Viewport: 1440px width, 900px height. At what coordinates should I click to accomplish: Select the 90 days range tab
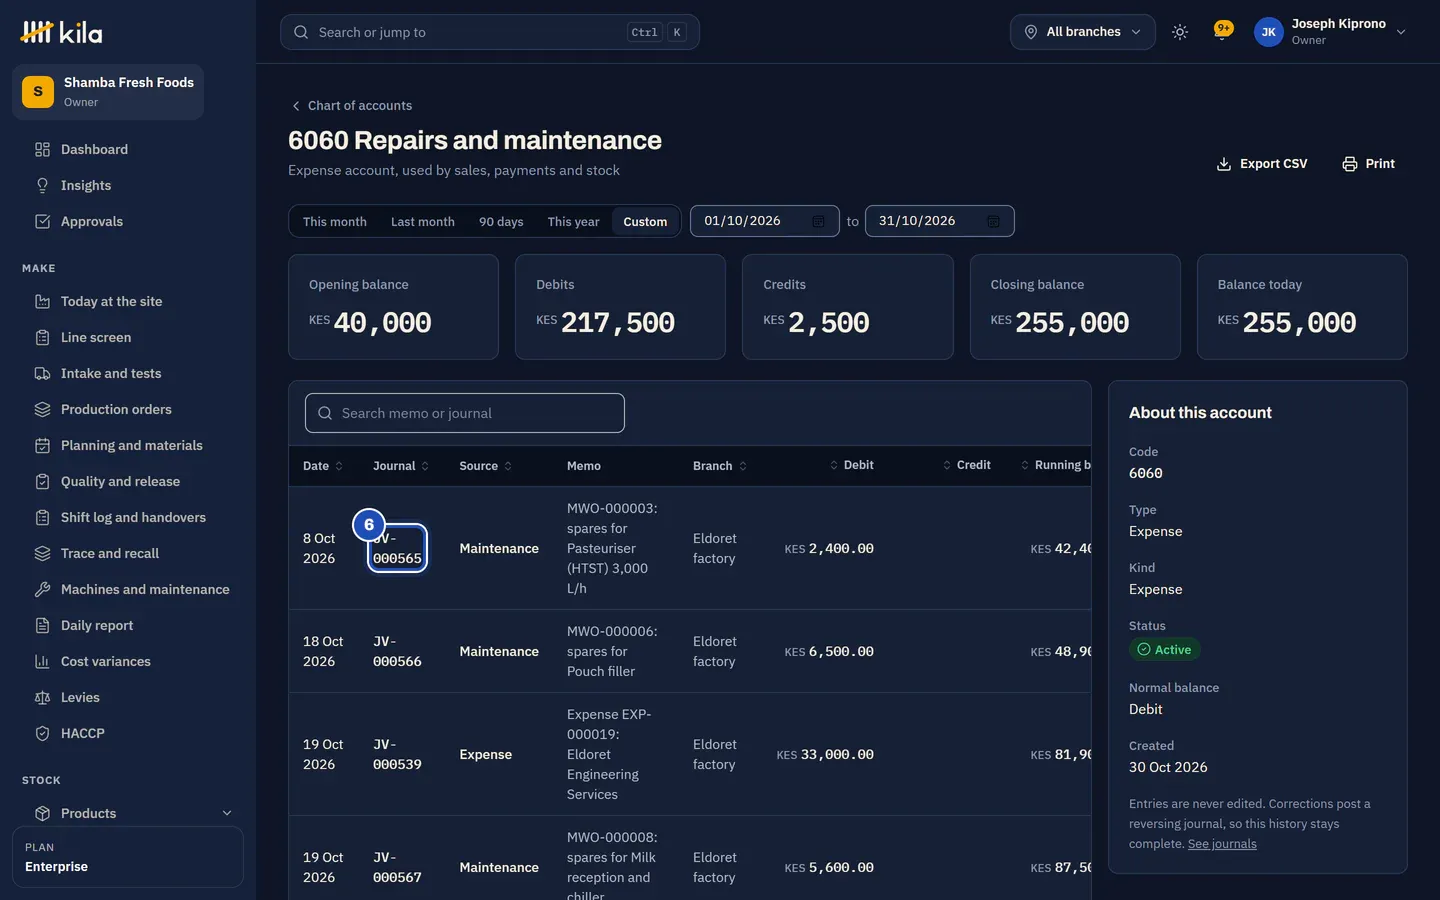(501, 221)
